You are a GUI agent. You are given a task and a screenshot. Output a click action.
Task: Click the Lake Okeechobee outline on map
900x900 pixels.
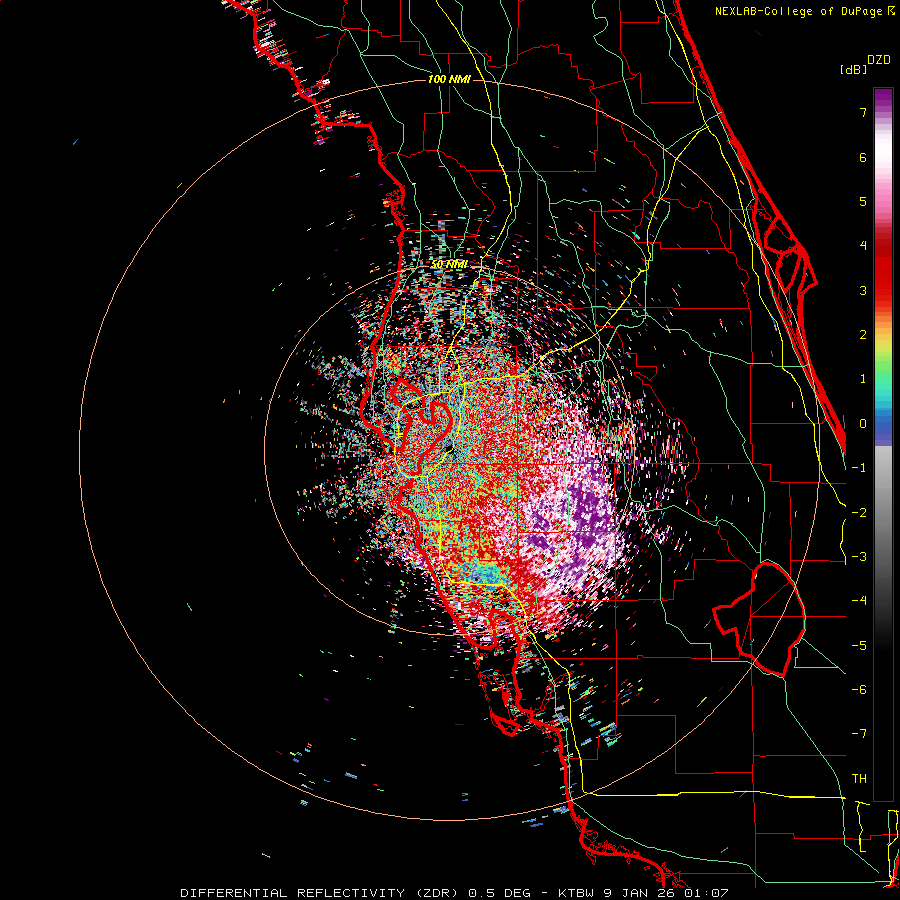click(759, 619)
